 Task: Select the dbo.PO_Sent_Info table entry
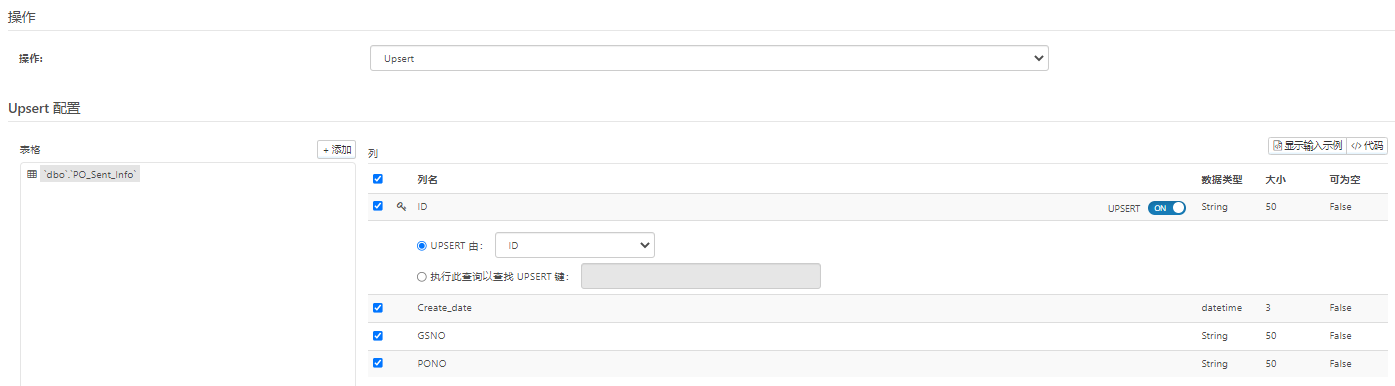[x=90, y=174]
